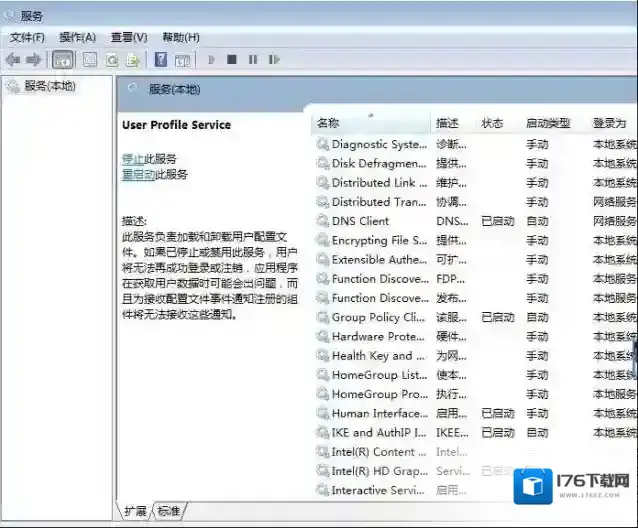Viewport: 638px width, 528px height.
Task: Click 网络服务 logon in Distributed Tran... row
Action: (614, 202)
